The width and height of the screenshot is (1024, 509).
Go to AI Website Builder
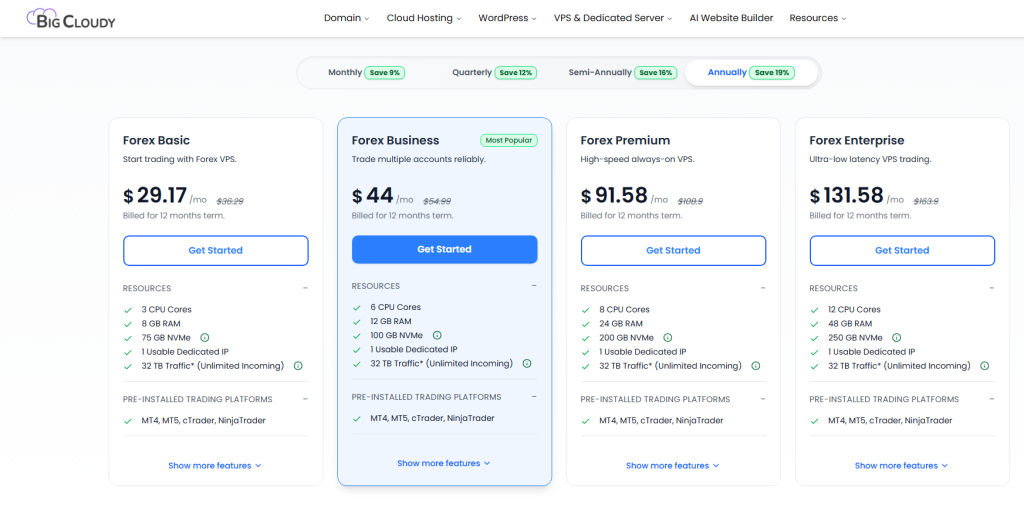click(x=731, y=18)
